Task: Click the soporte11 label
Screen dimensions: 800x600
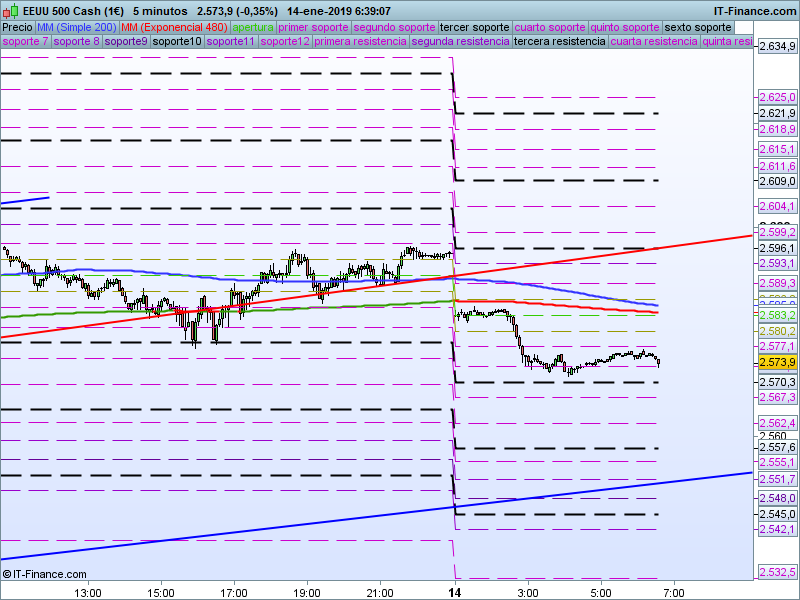Action: coord(231,41)
